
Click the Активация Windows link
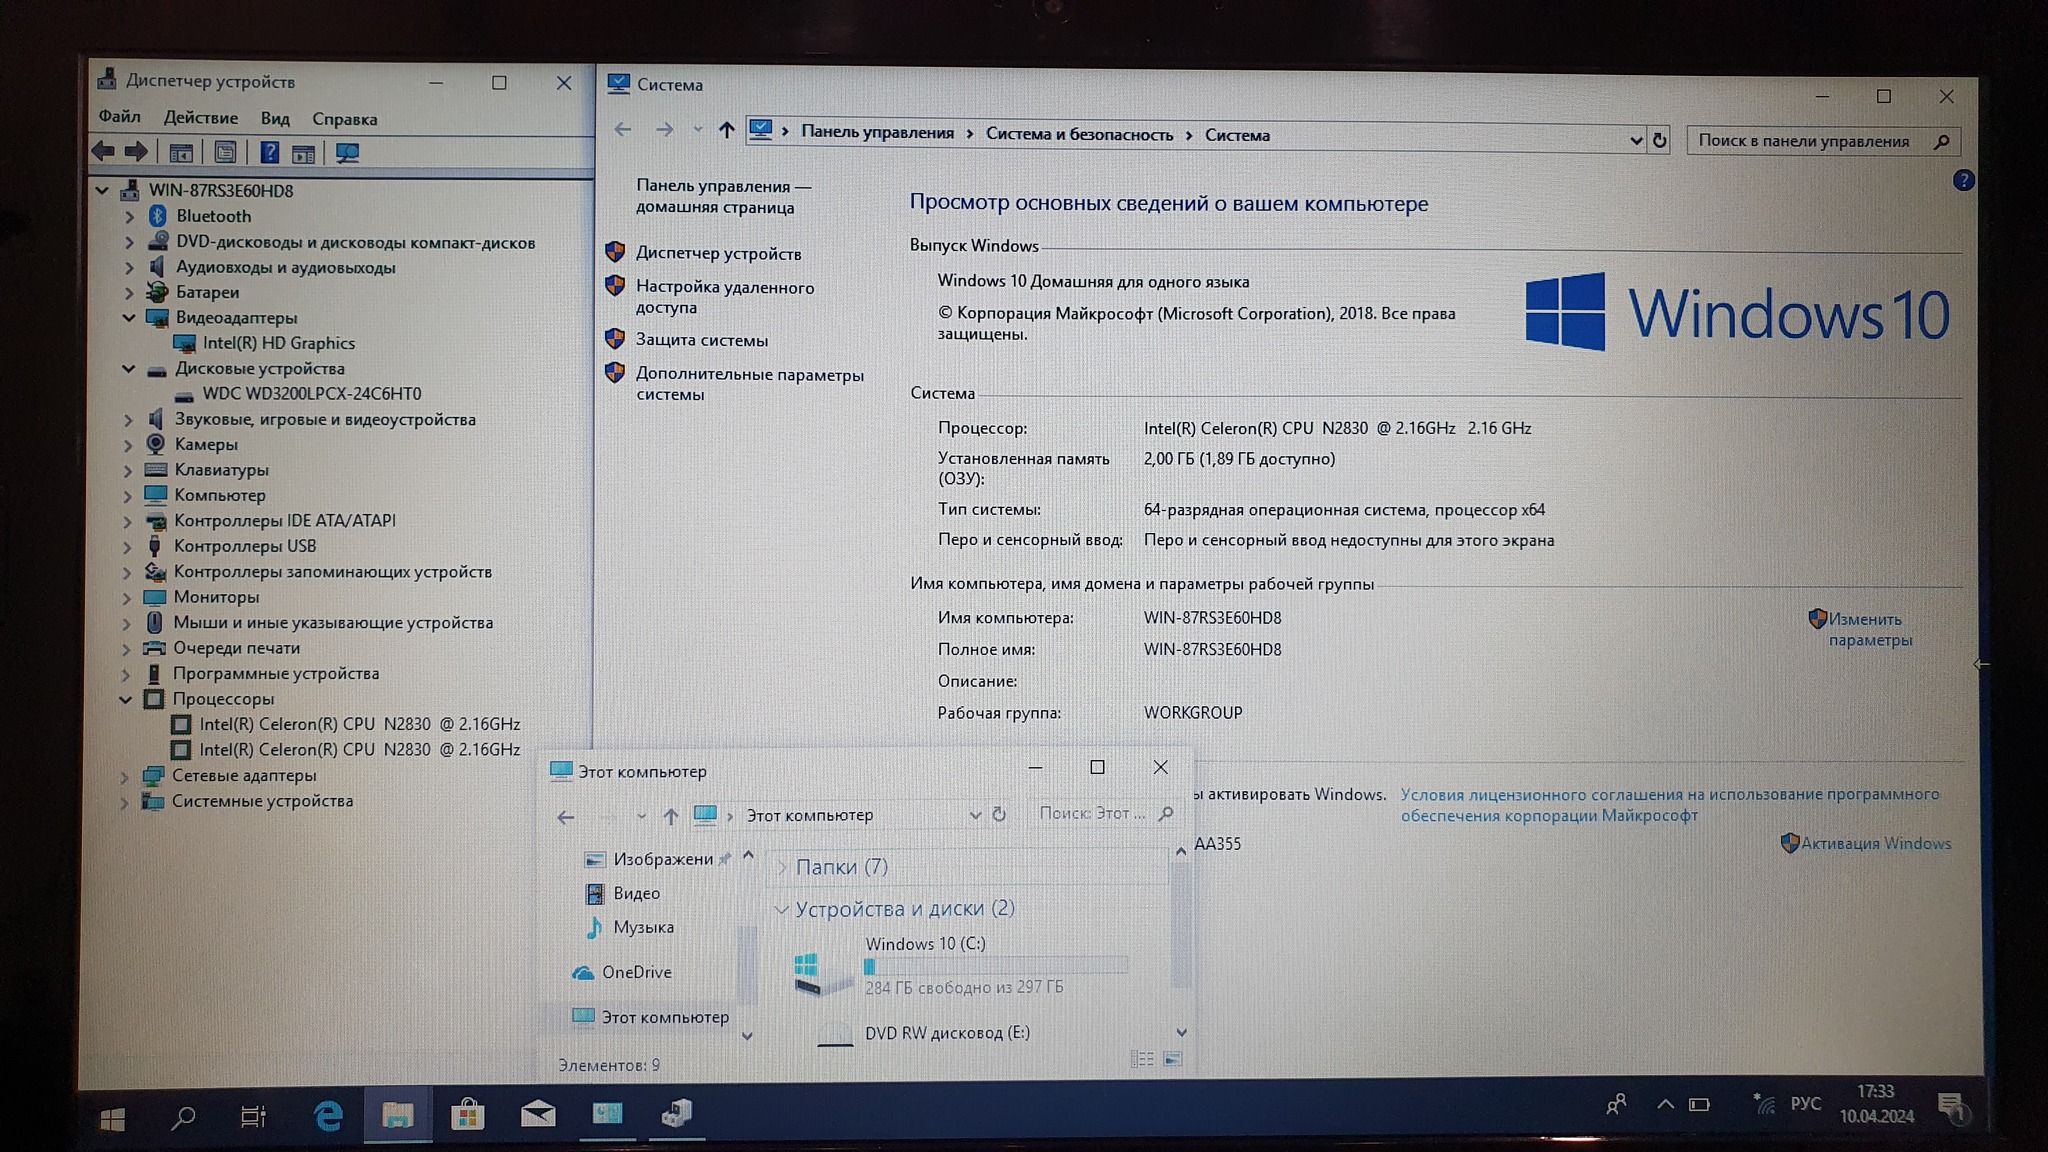tap(1875, 843)
